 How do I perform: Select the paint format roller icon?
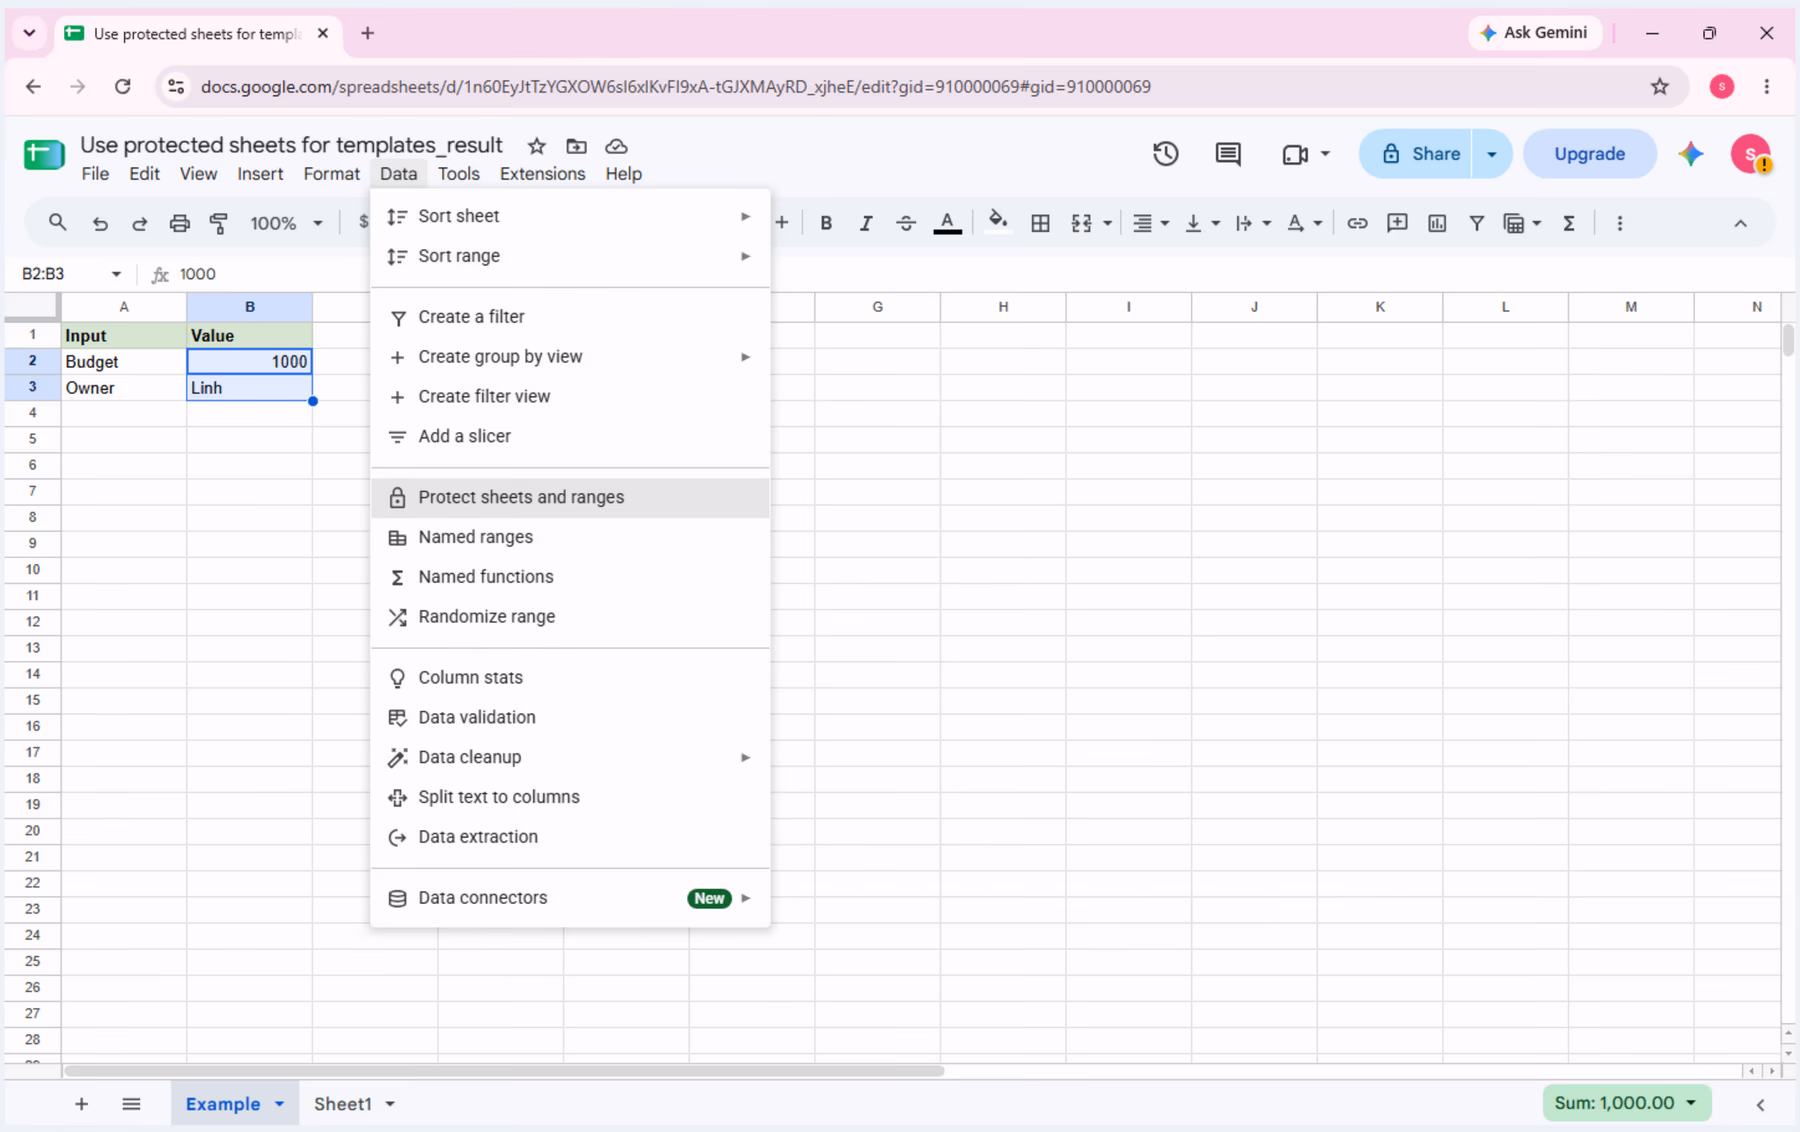[x=219, y=223]
